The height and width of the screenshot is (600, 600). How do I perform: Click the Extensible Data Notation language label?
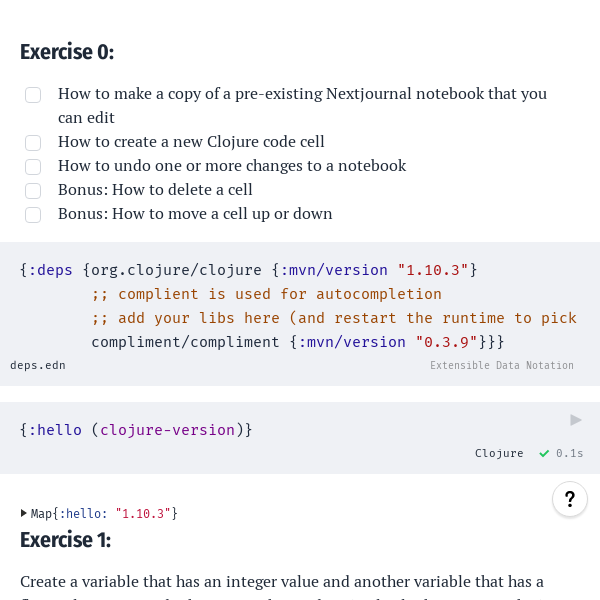[502, 366]
